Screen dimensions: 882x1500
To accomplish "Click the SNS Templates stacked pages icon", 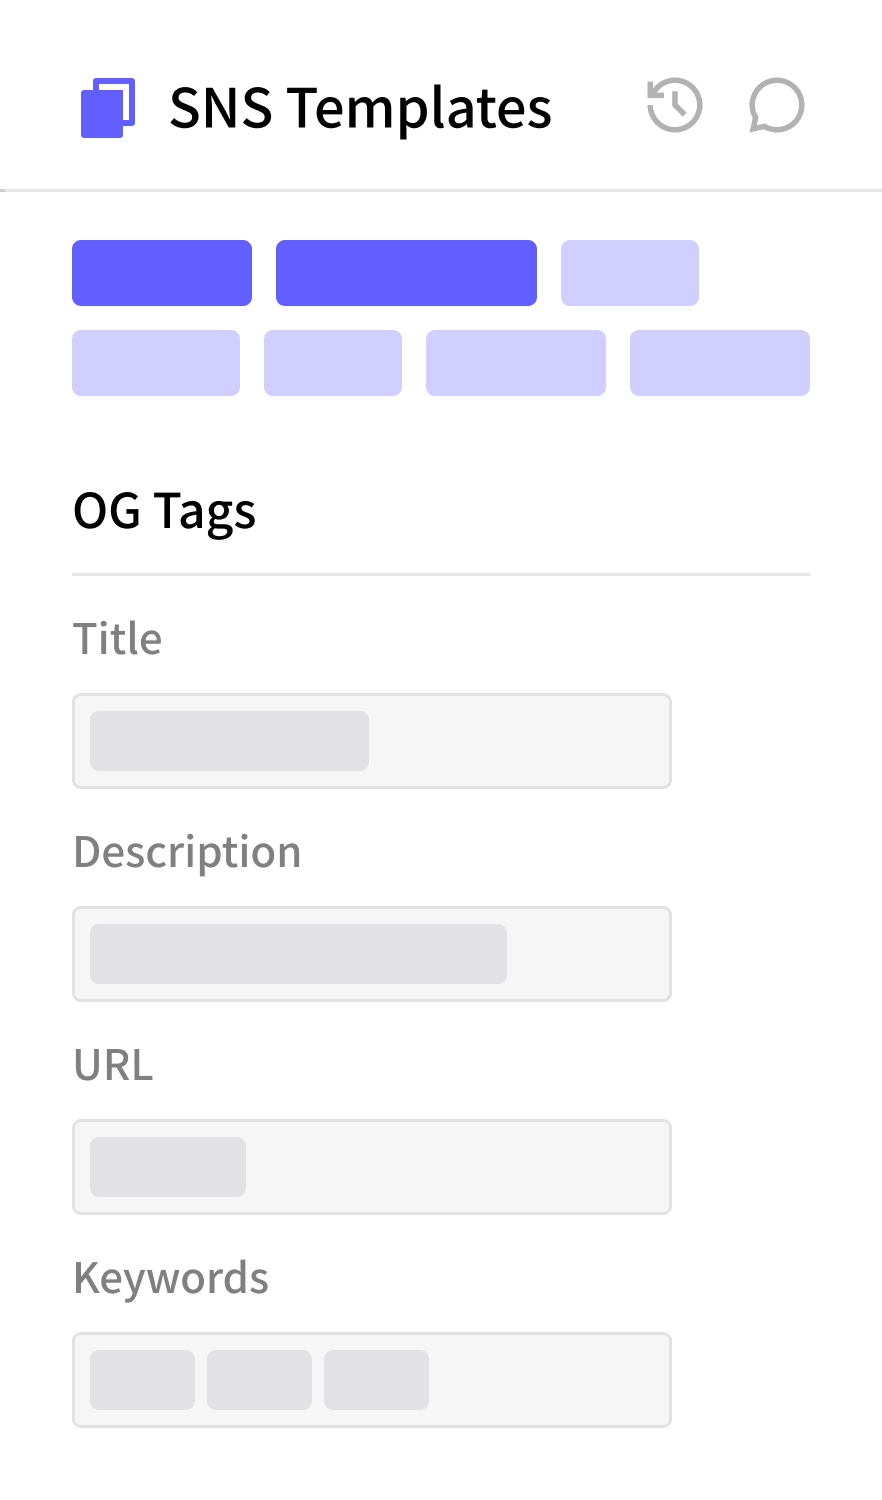I will pyautogui.click(x=107, y=107).
